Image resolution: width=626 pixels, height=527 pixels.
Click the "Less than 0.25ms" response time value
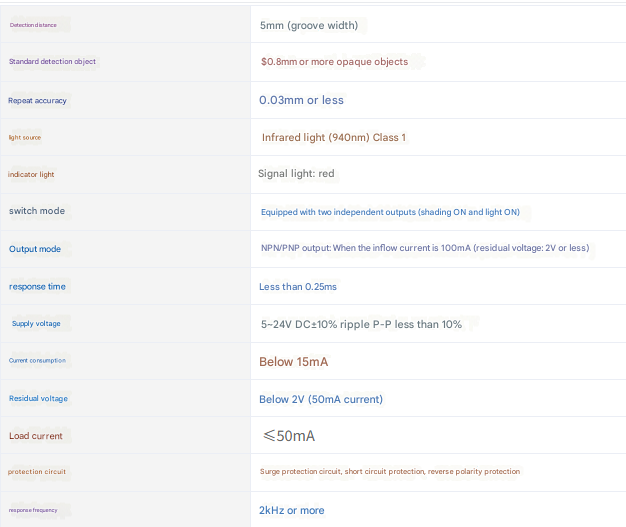click(298, 287)
